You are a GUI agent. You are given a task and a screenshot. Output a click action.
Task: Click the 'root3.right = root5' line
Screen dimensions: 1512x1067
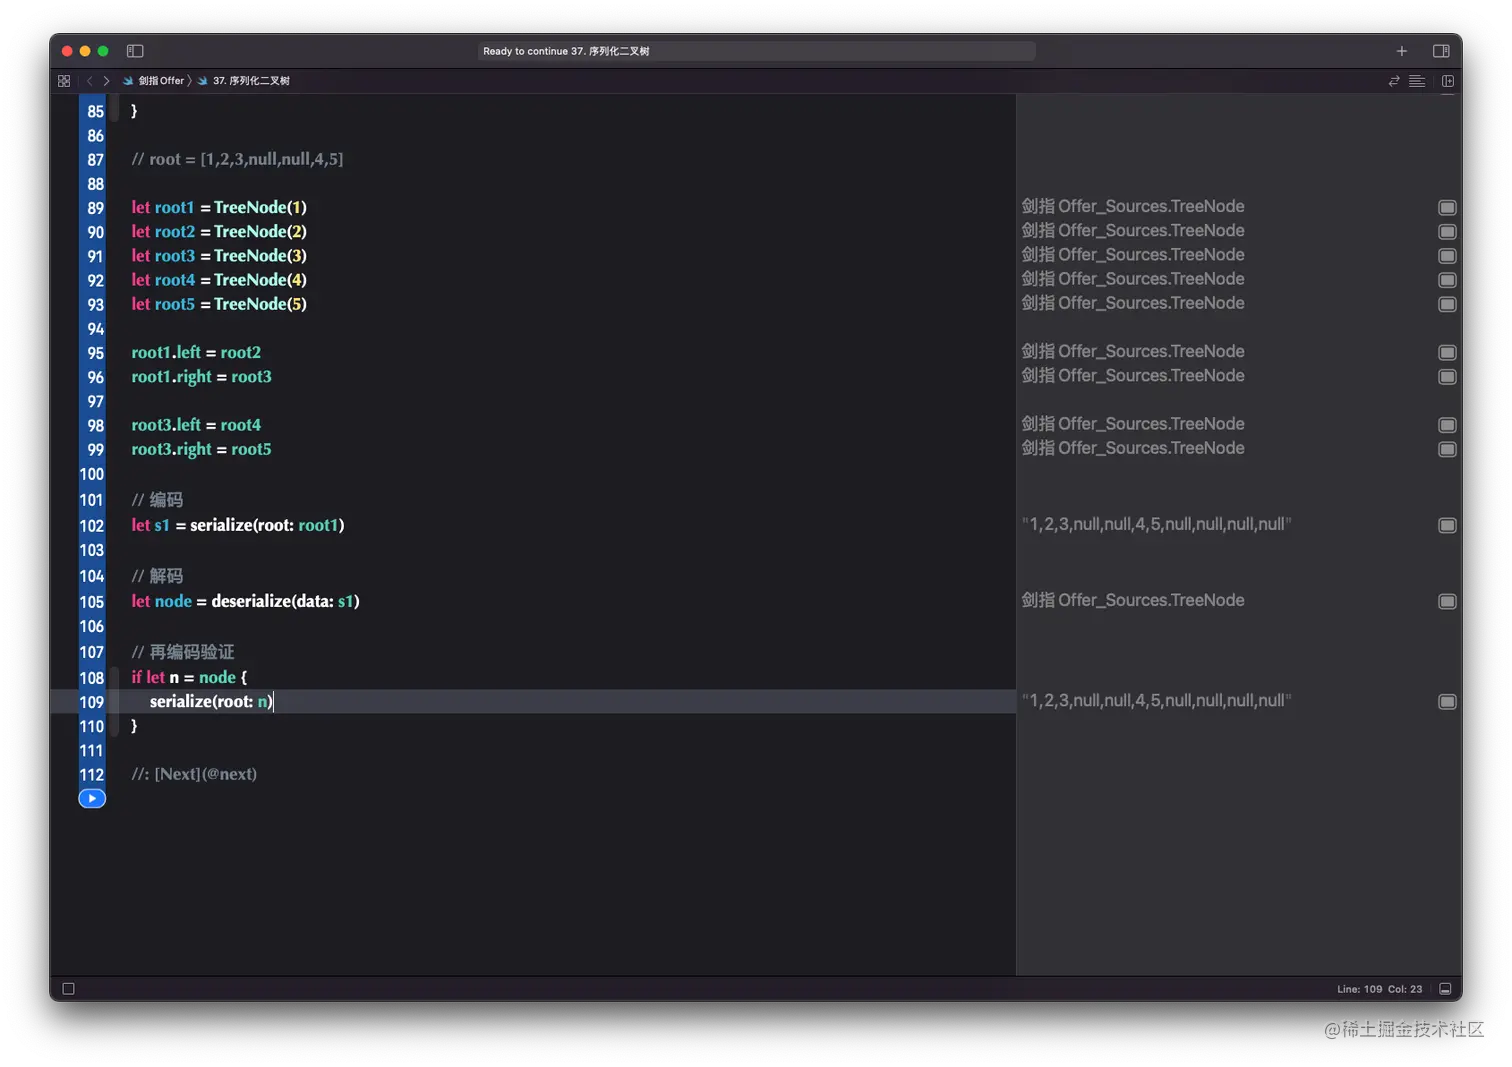click(x=201, y=449)
